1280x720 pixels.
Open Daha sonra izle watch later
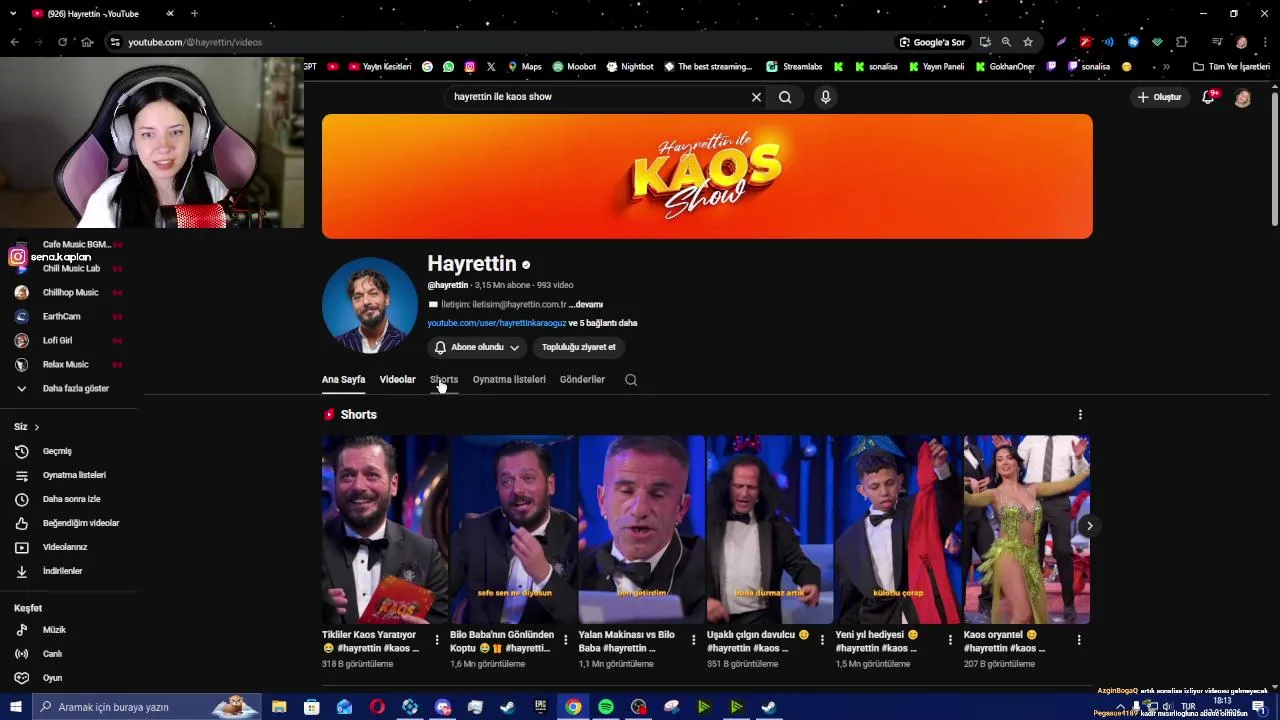click(x=68, y=499)
